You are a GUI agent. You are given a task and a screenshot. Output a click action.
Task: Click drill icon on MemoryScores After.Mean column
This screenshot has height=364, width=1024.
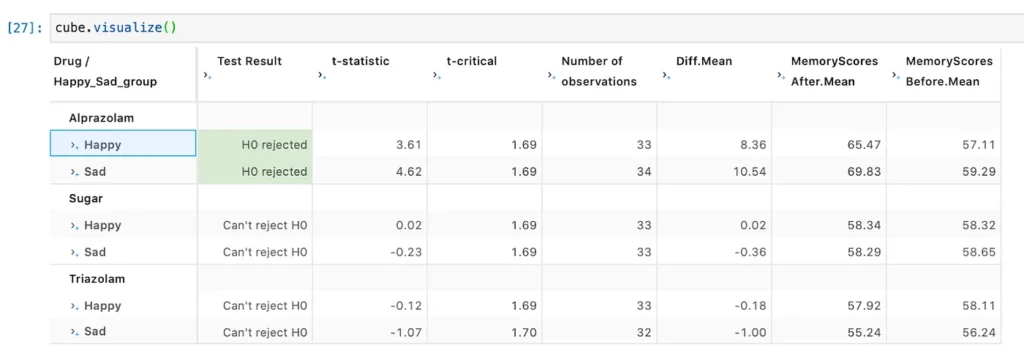pyautogui.click(x=781, y=75)
